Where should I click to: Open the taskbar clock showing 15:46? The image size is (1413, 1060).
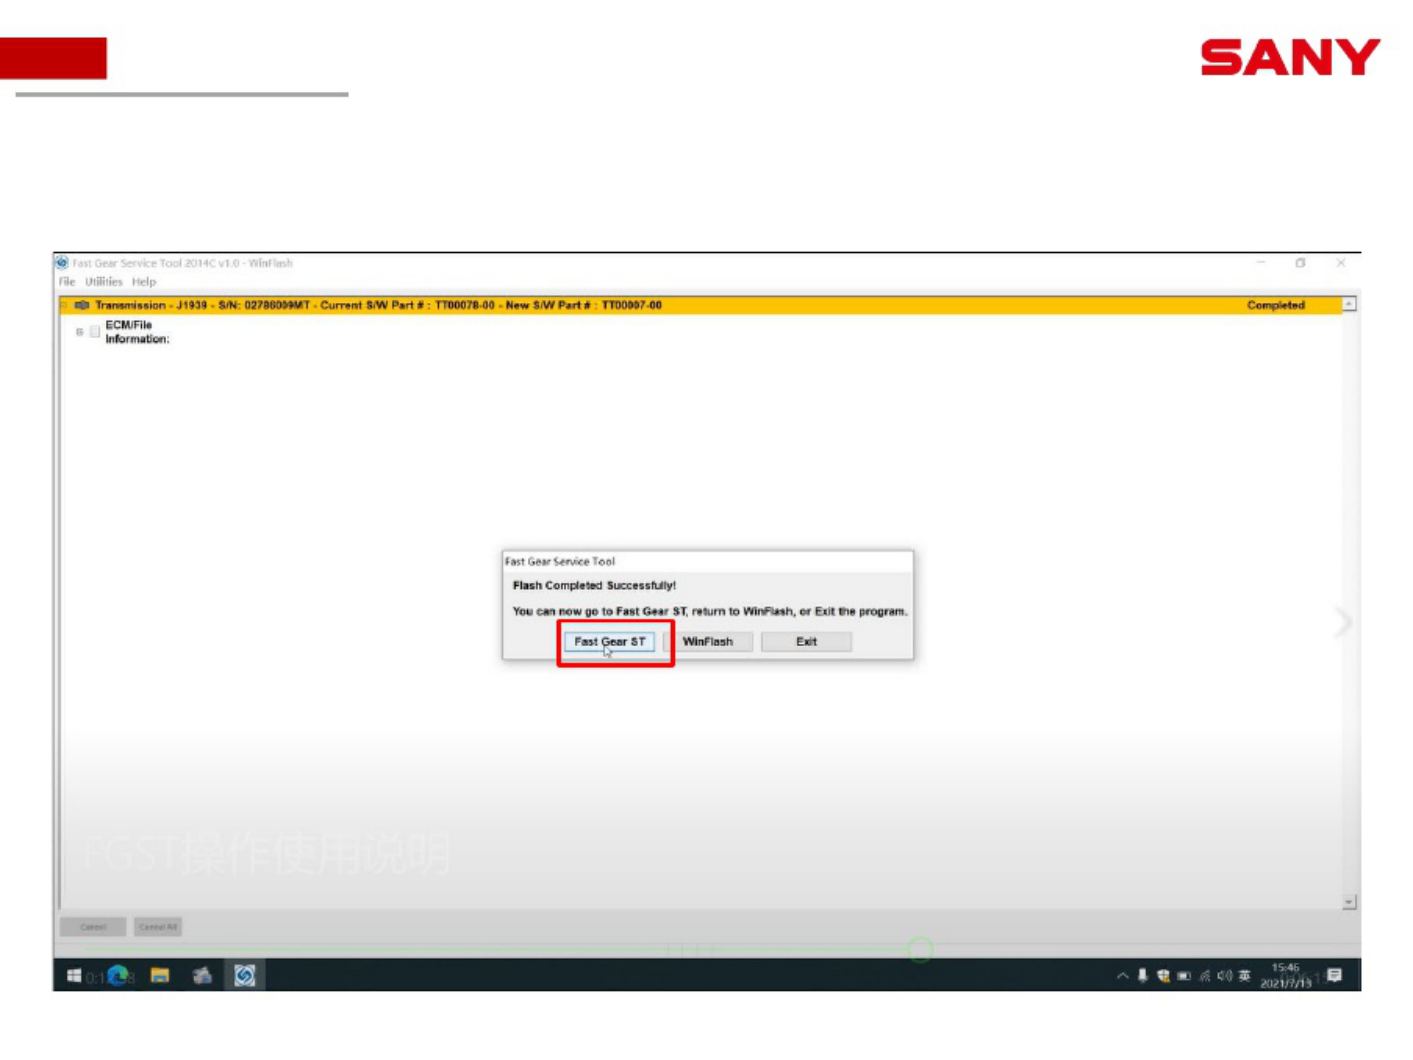(x=1286, y=975)
